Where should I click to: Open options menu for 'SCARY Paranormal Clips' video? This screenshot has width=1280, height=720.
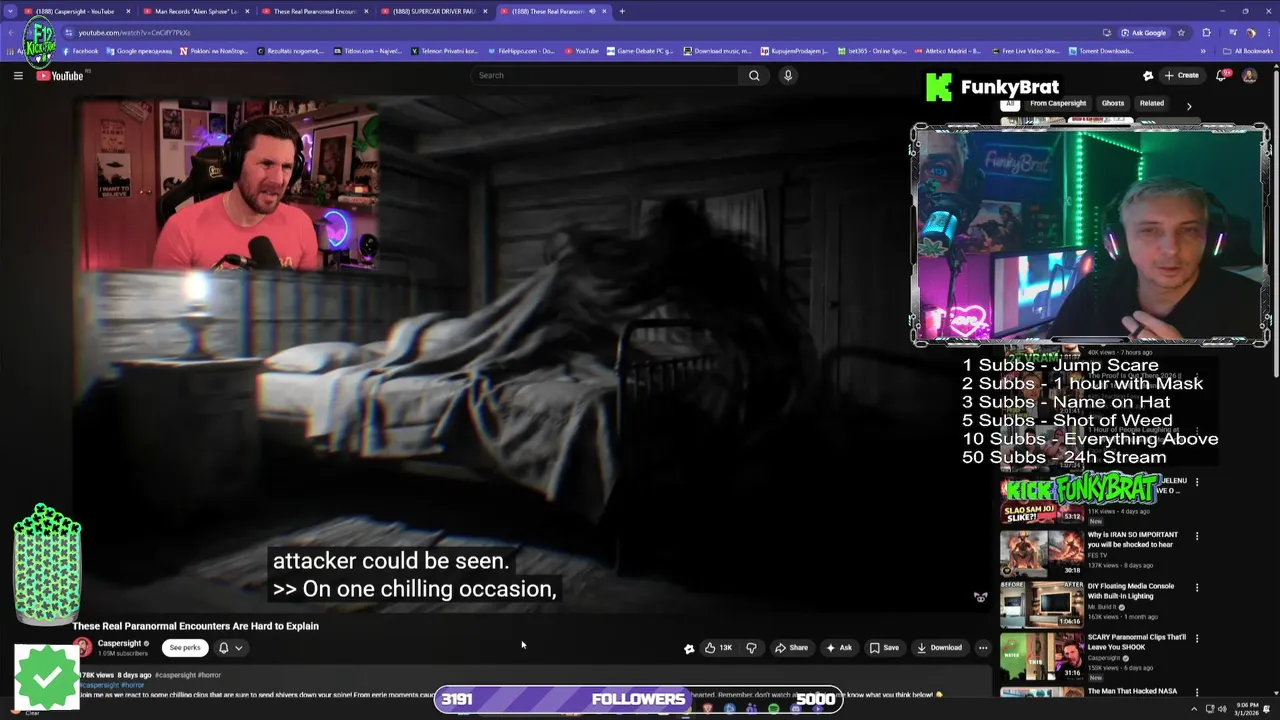1197,639
